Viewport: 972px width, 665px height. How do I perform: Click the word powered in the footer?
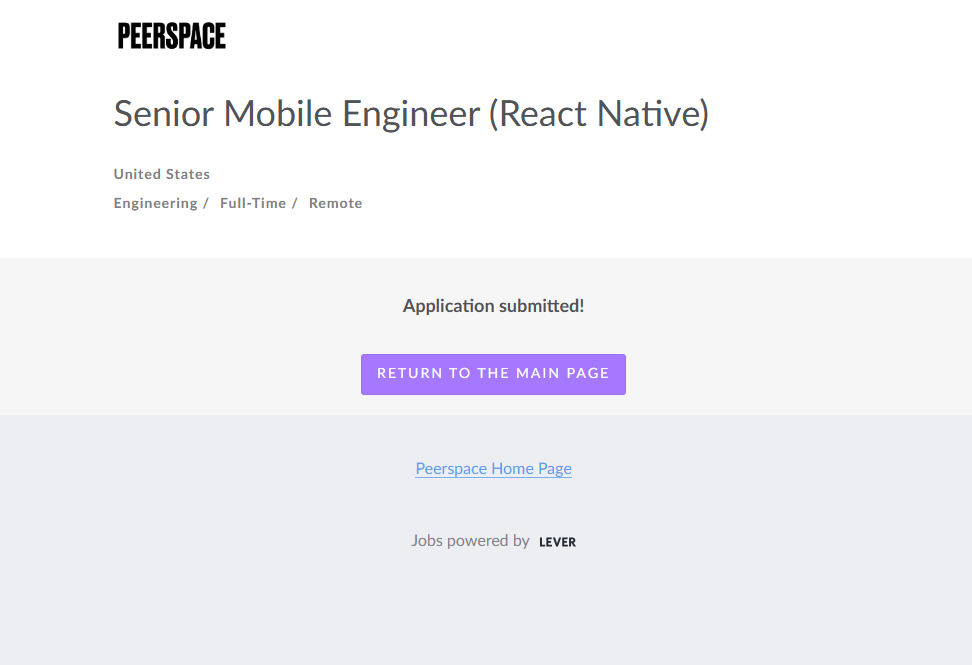pos(478,541)
